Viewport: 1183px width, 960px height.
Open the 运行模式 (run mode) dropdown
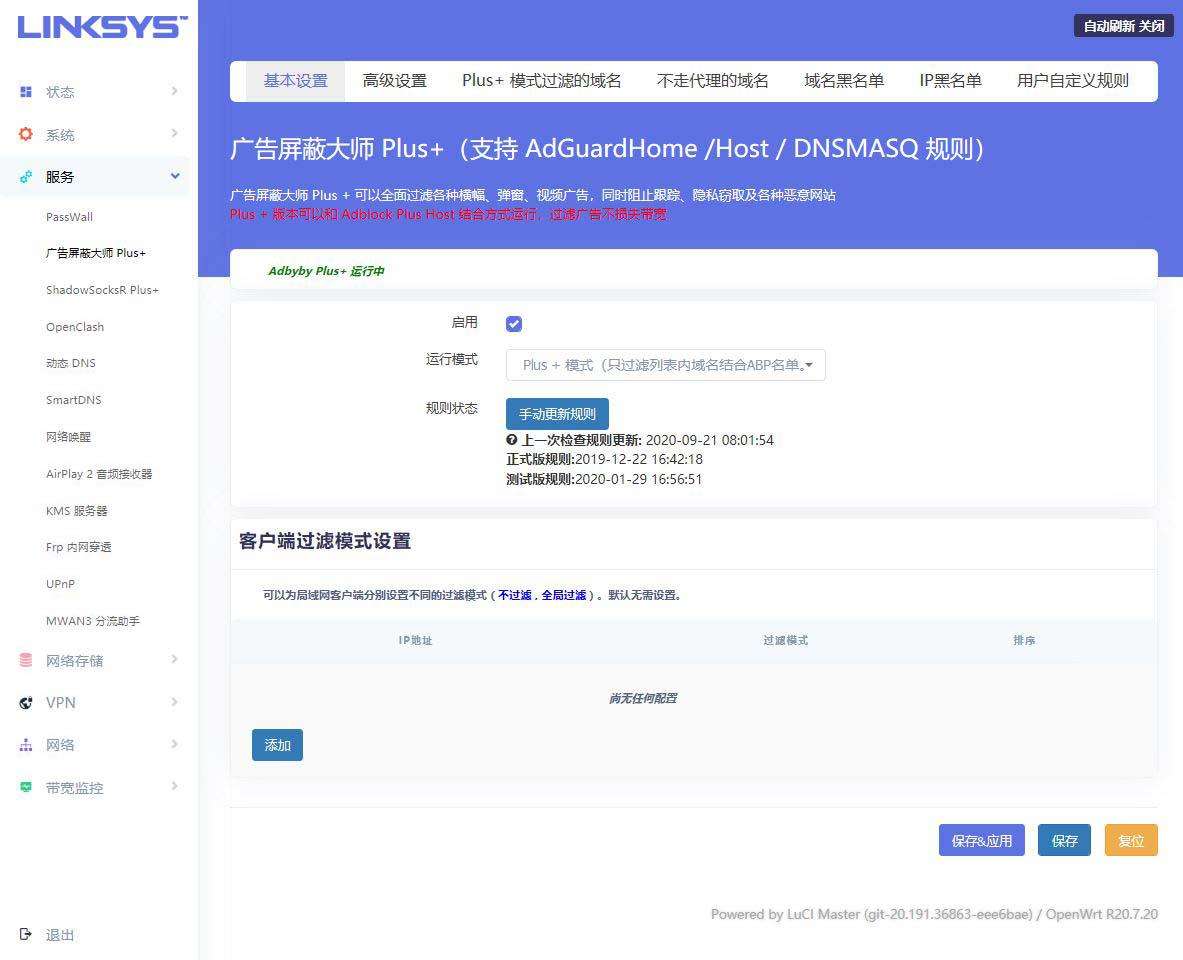[x=665, y=365]
